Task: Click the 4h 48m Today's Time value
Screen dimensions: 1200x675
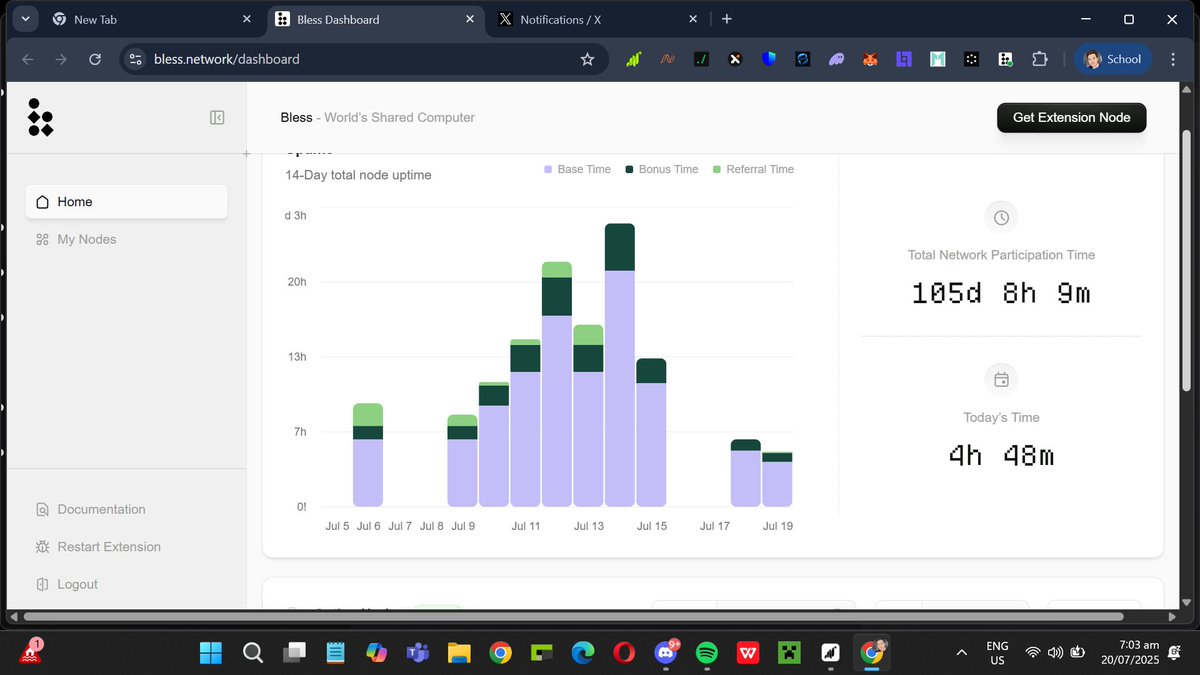Action: (x=1001, y=456)
